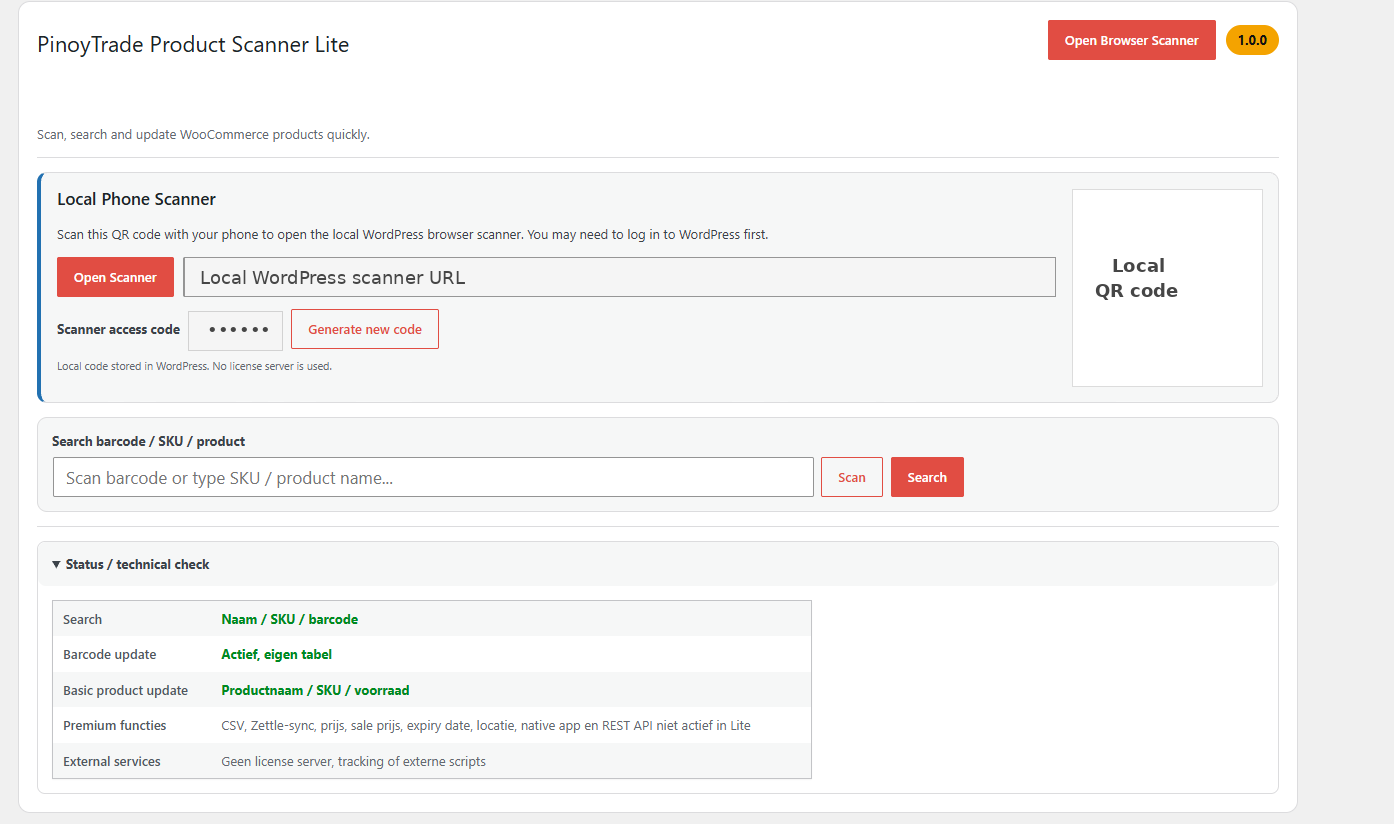Click the 1.0.0 version badge
The height and width of the screenshot is (824, 1394).
pyautogui.click(x=1252, y=40)
